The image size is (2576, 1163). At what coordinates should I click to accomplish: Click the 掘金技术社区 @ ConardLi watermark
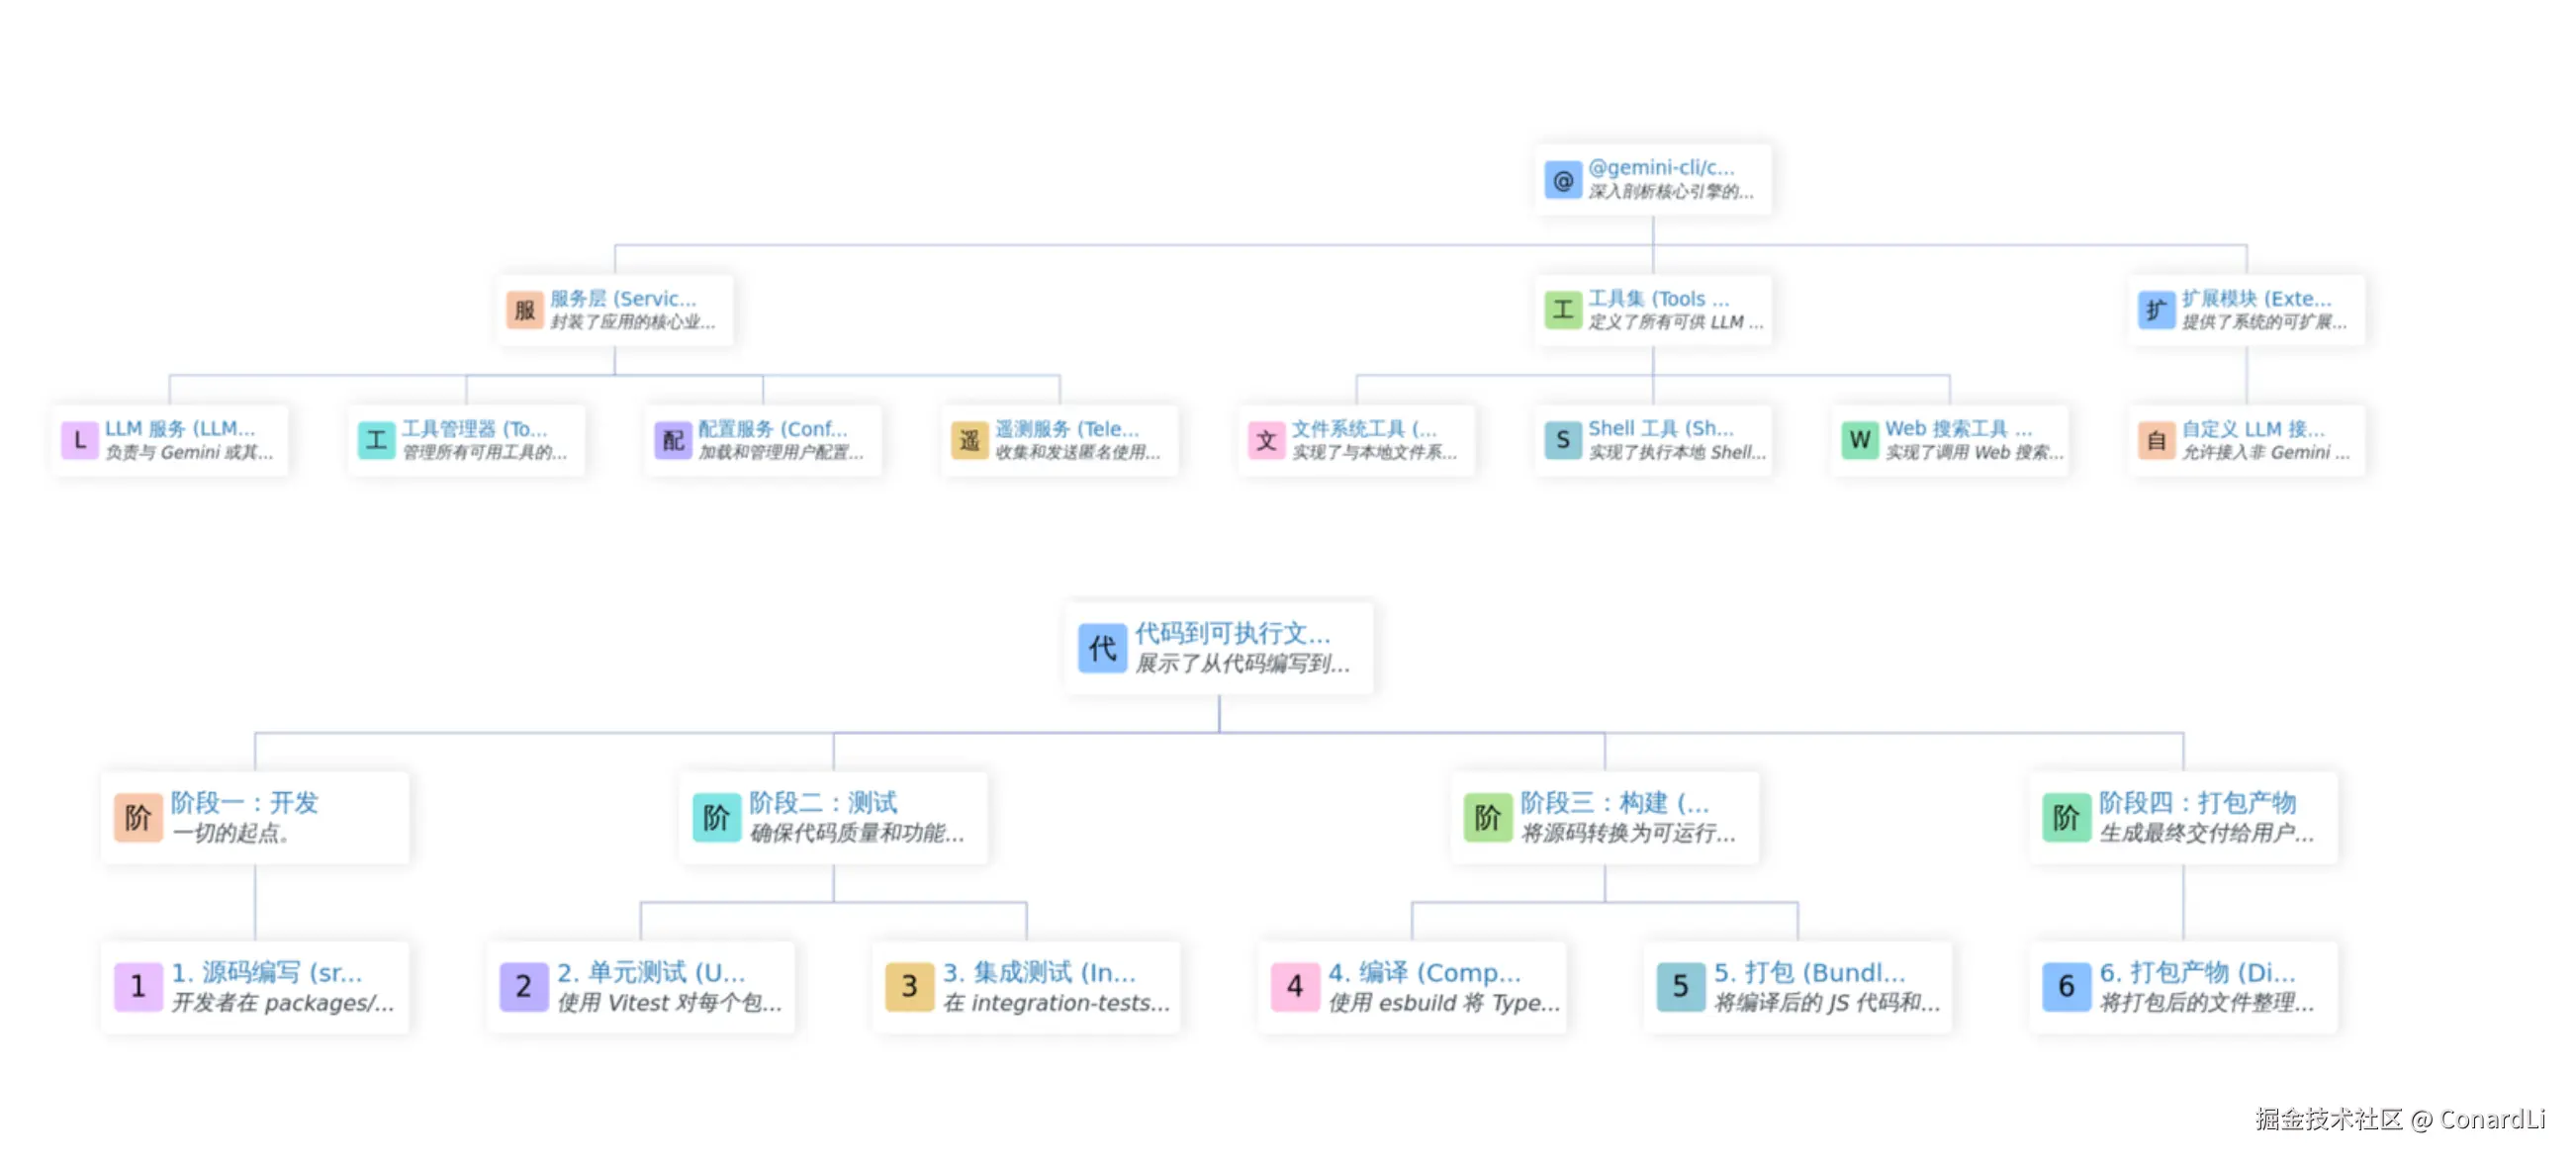click(2398, 1119)
